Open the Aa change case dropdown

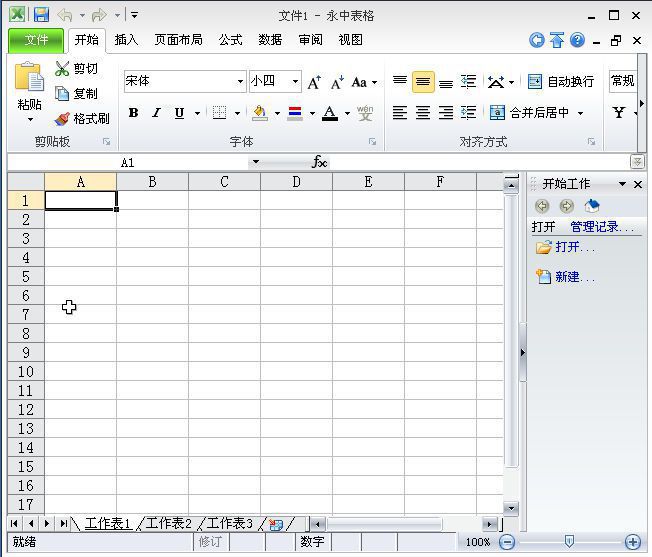pos(374,82)
